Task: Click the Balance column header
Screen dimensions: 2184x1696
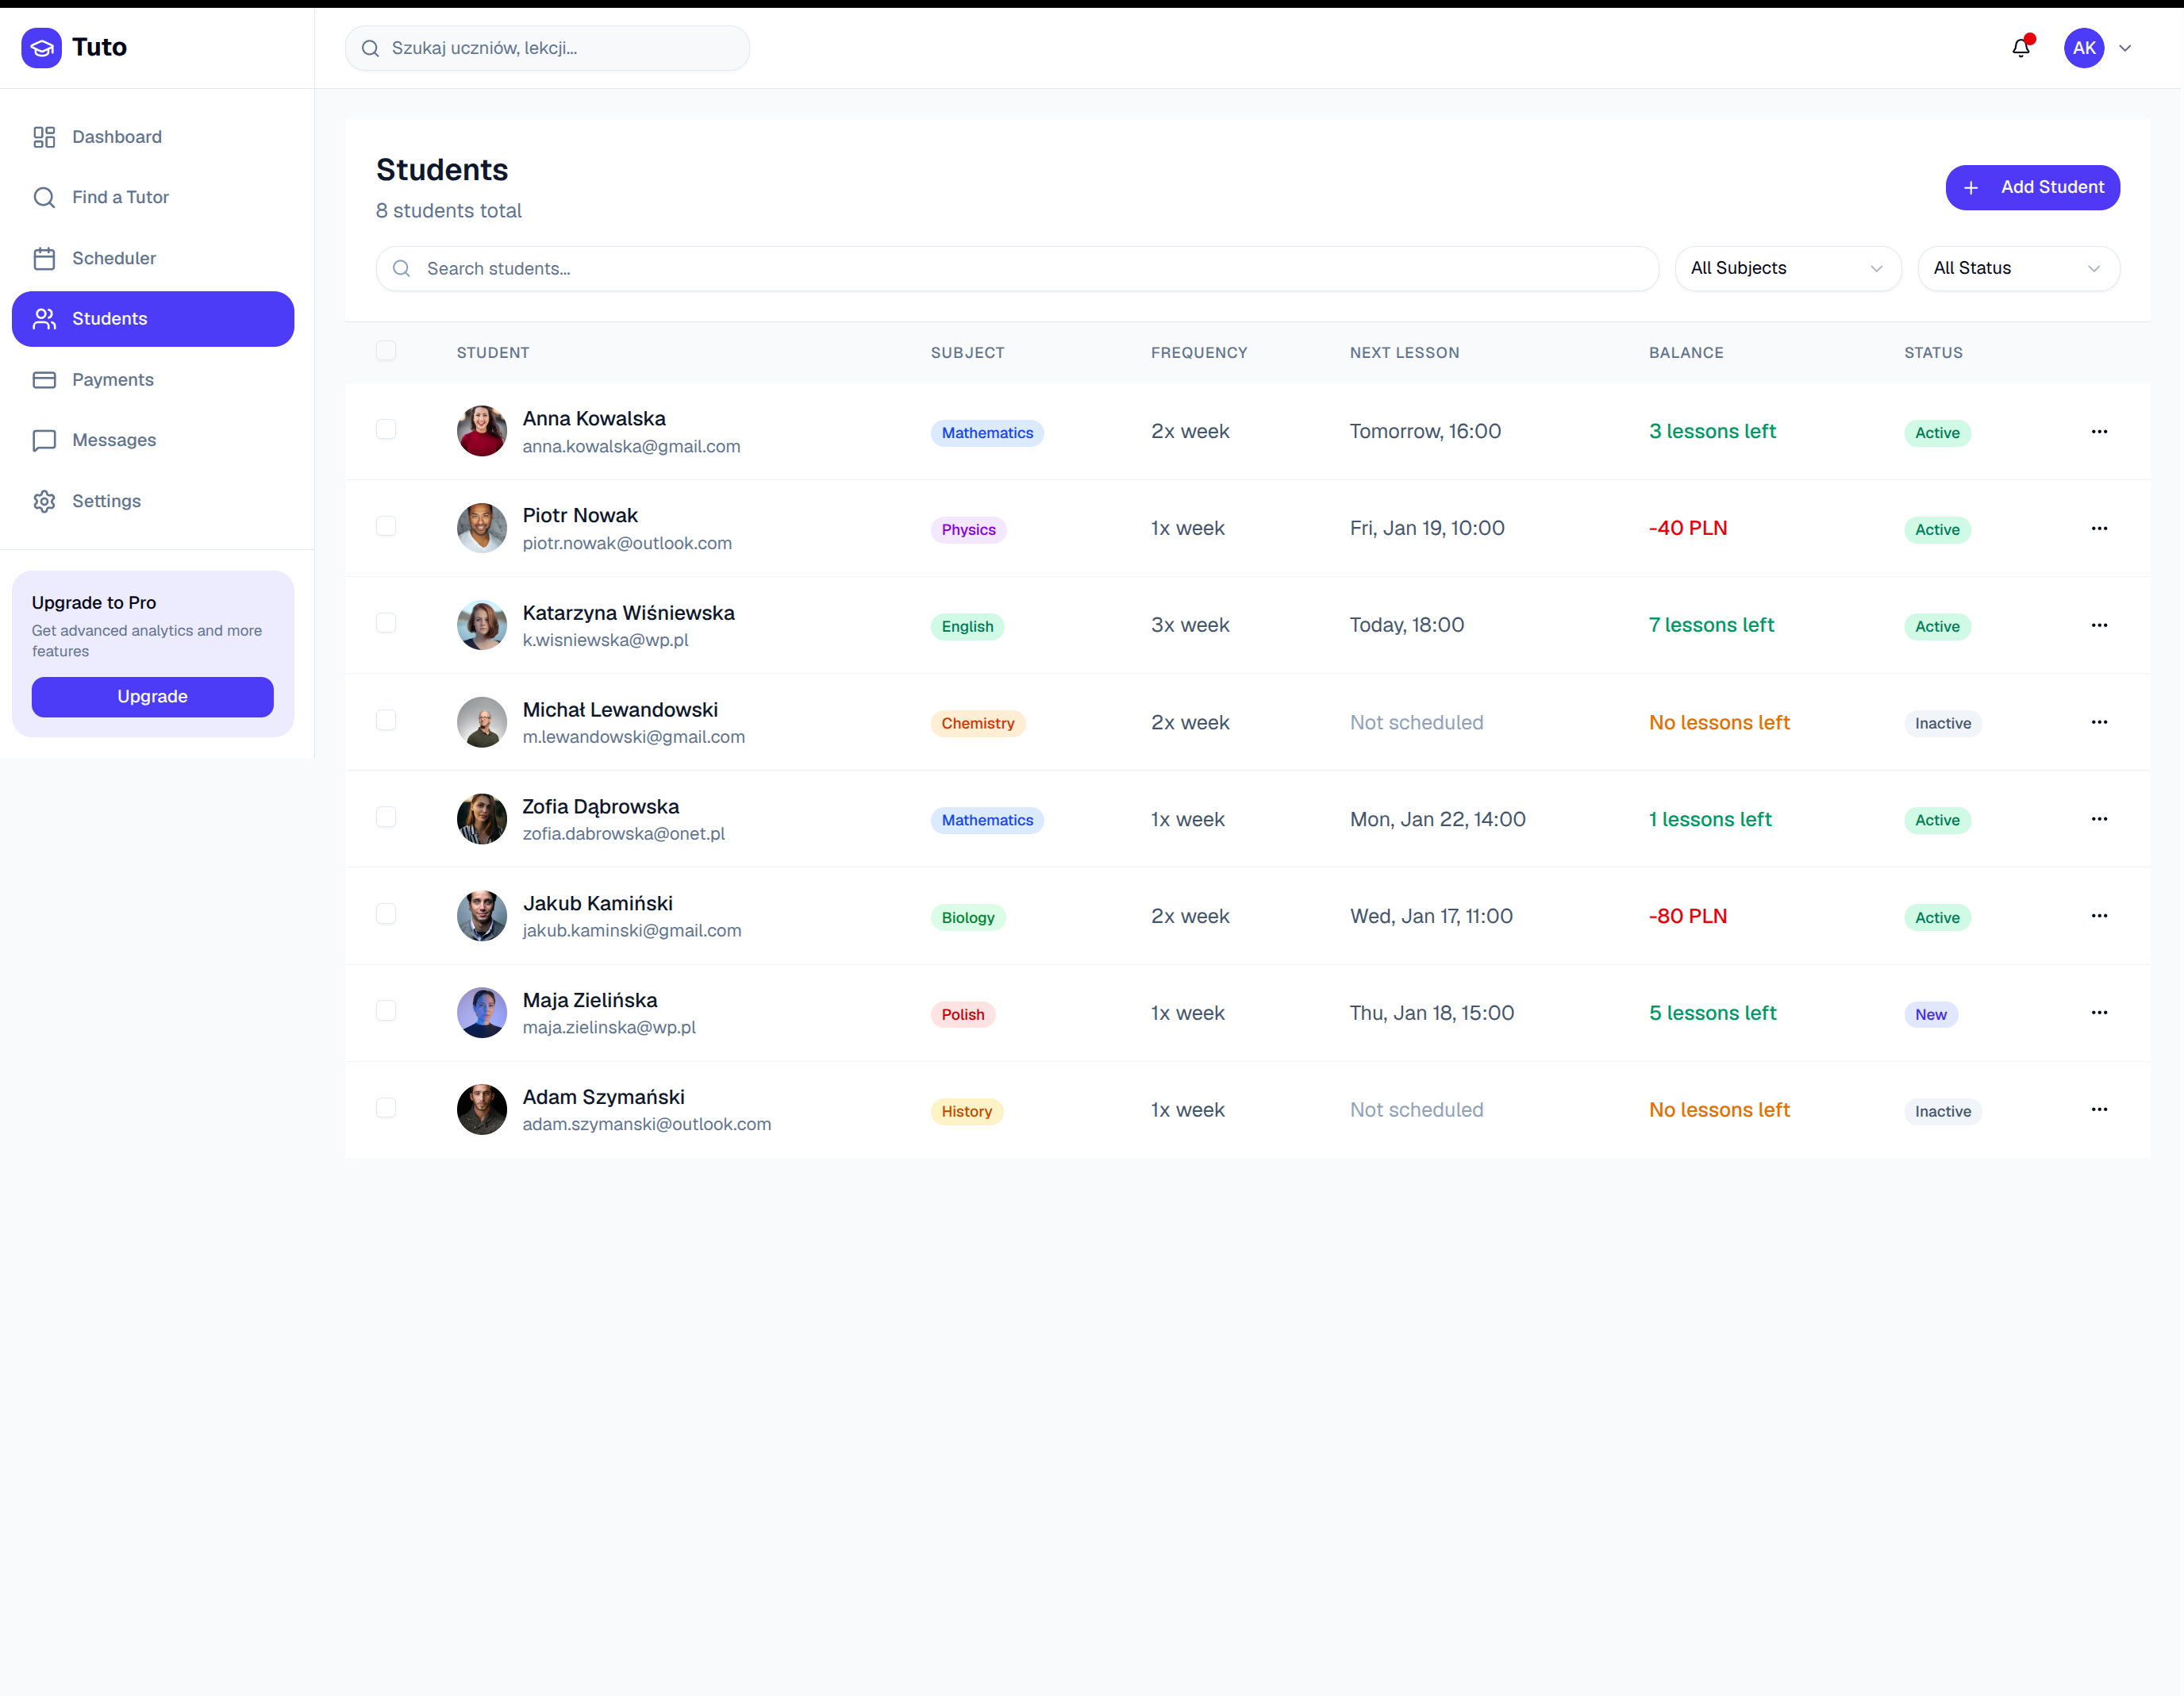Action: [1686, 353]
